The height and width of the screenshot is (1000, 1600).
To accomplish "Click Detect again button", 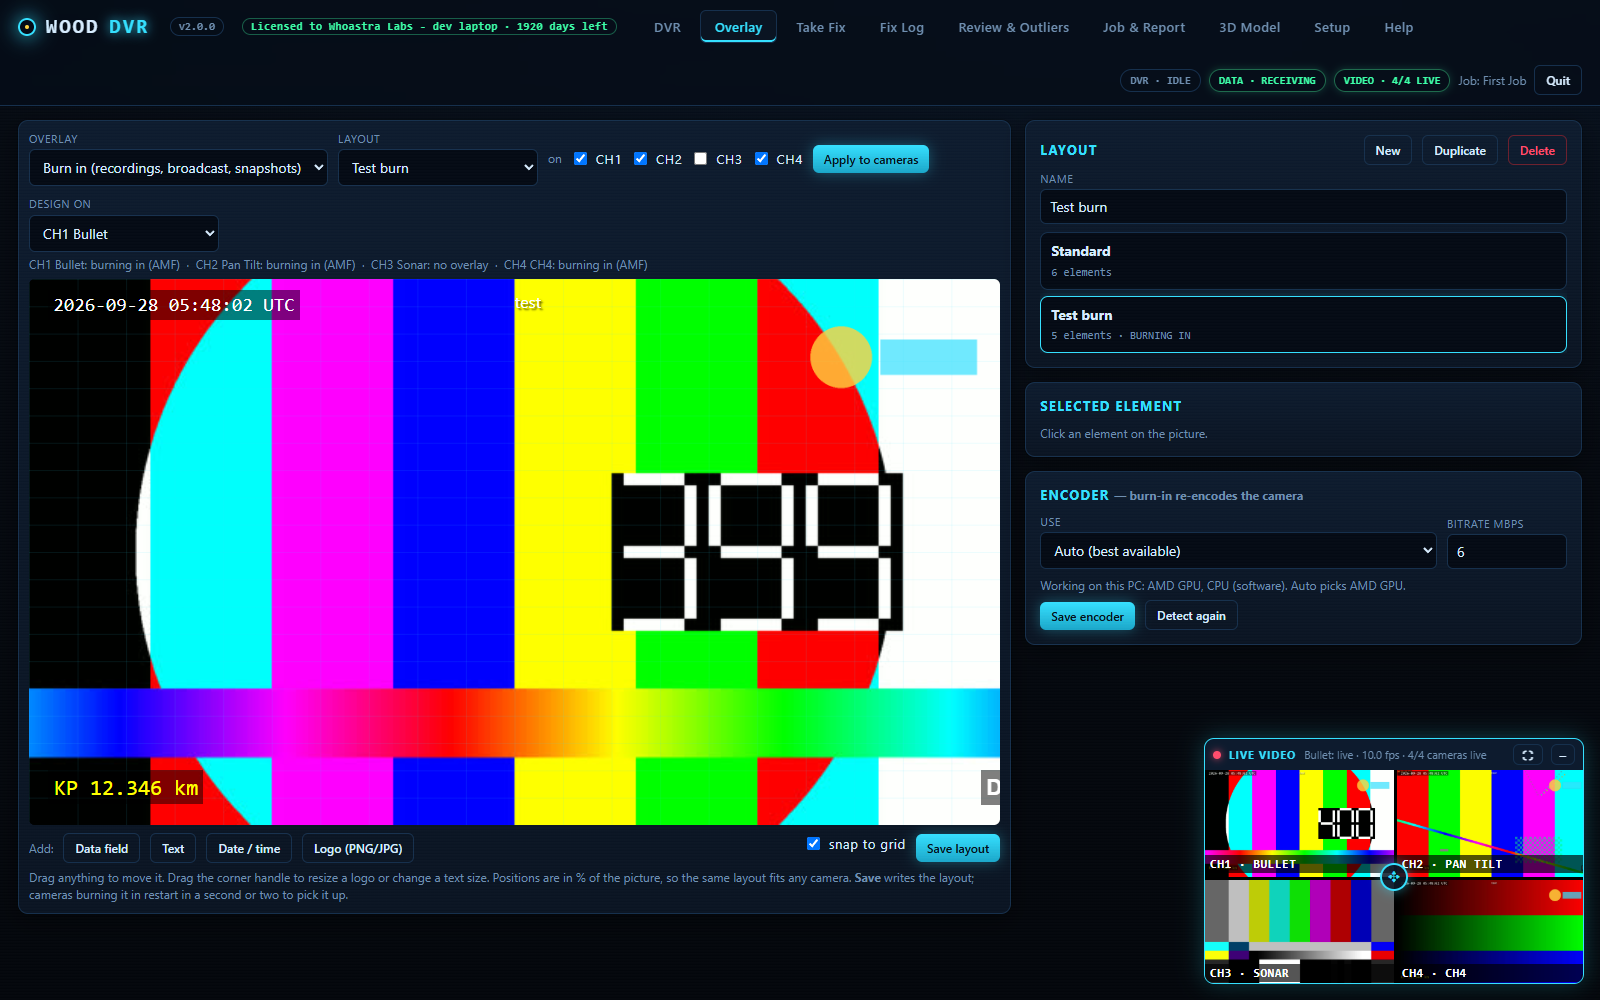I will 1191,616.
